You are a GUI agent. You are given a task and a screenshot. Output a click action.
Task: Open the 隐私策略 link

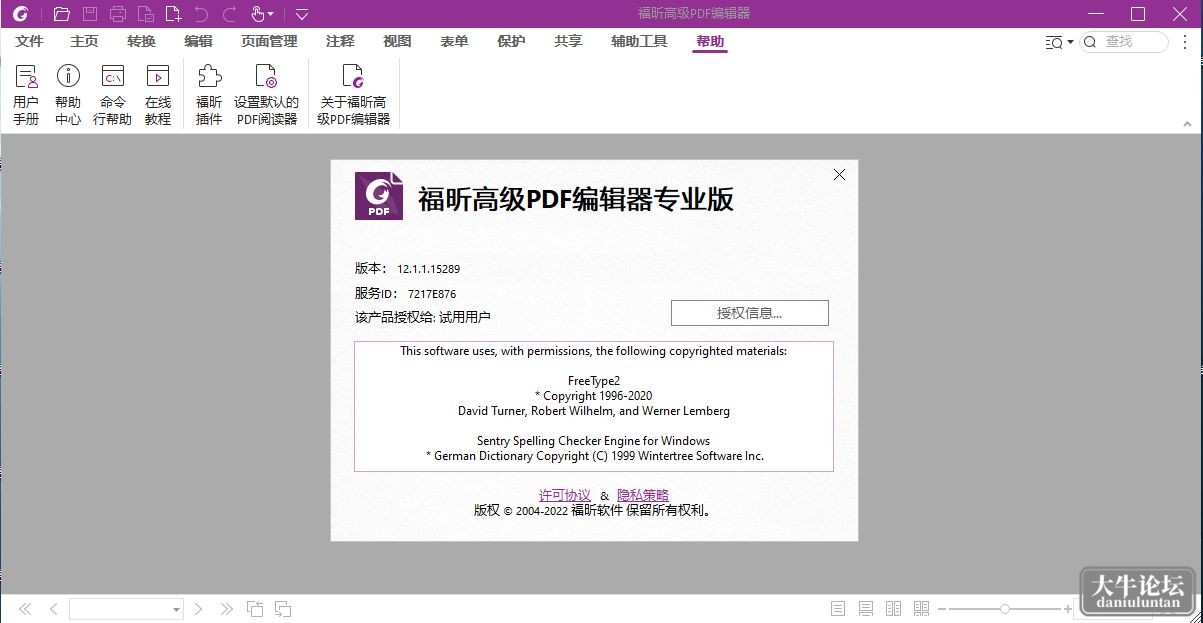pos(643,495)
